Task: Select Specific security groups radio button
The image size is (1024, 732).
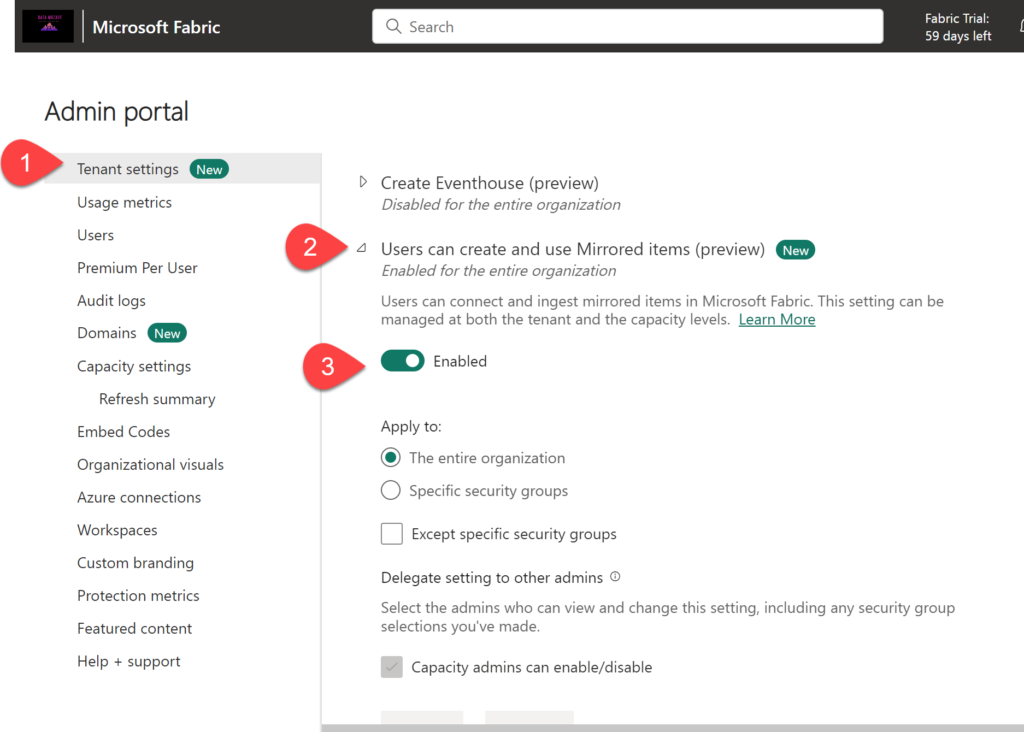Action: [391, 490]
